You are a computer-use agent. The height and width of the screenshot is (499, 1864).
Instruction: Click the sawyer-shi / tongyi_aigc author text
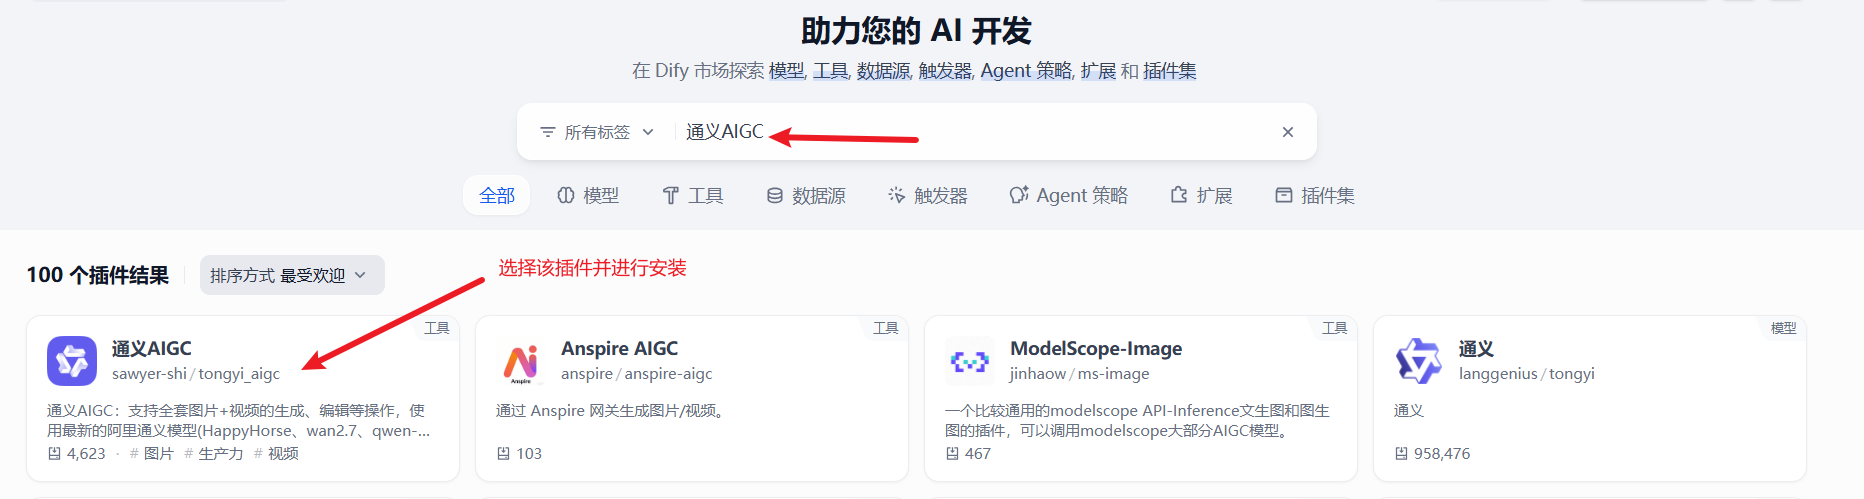pyautogui.click(x=196, y=374)
